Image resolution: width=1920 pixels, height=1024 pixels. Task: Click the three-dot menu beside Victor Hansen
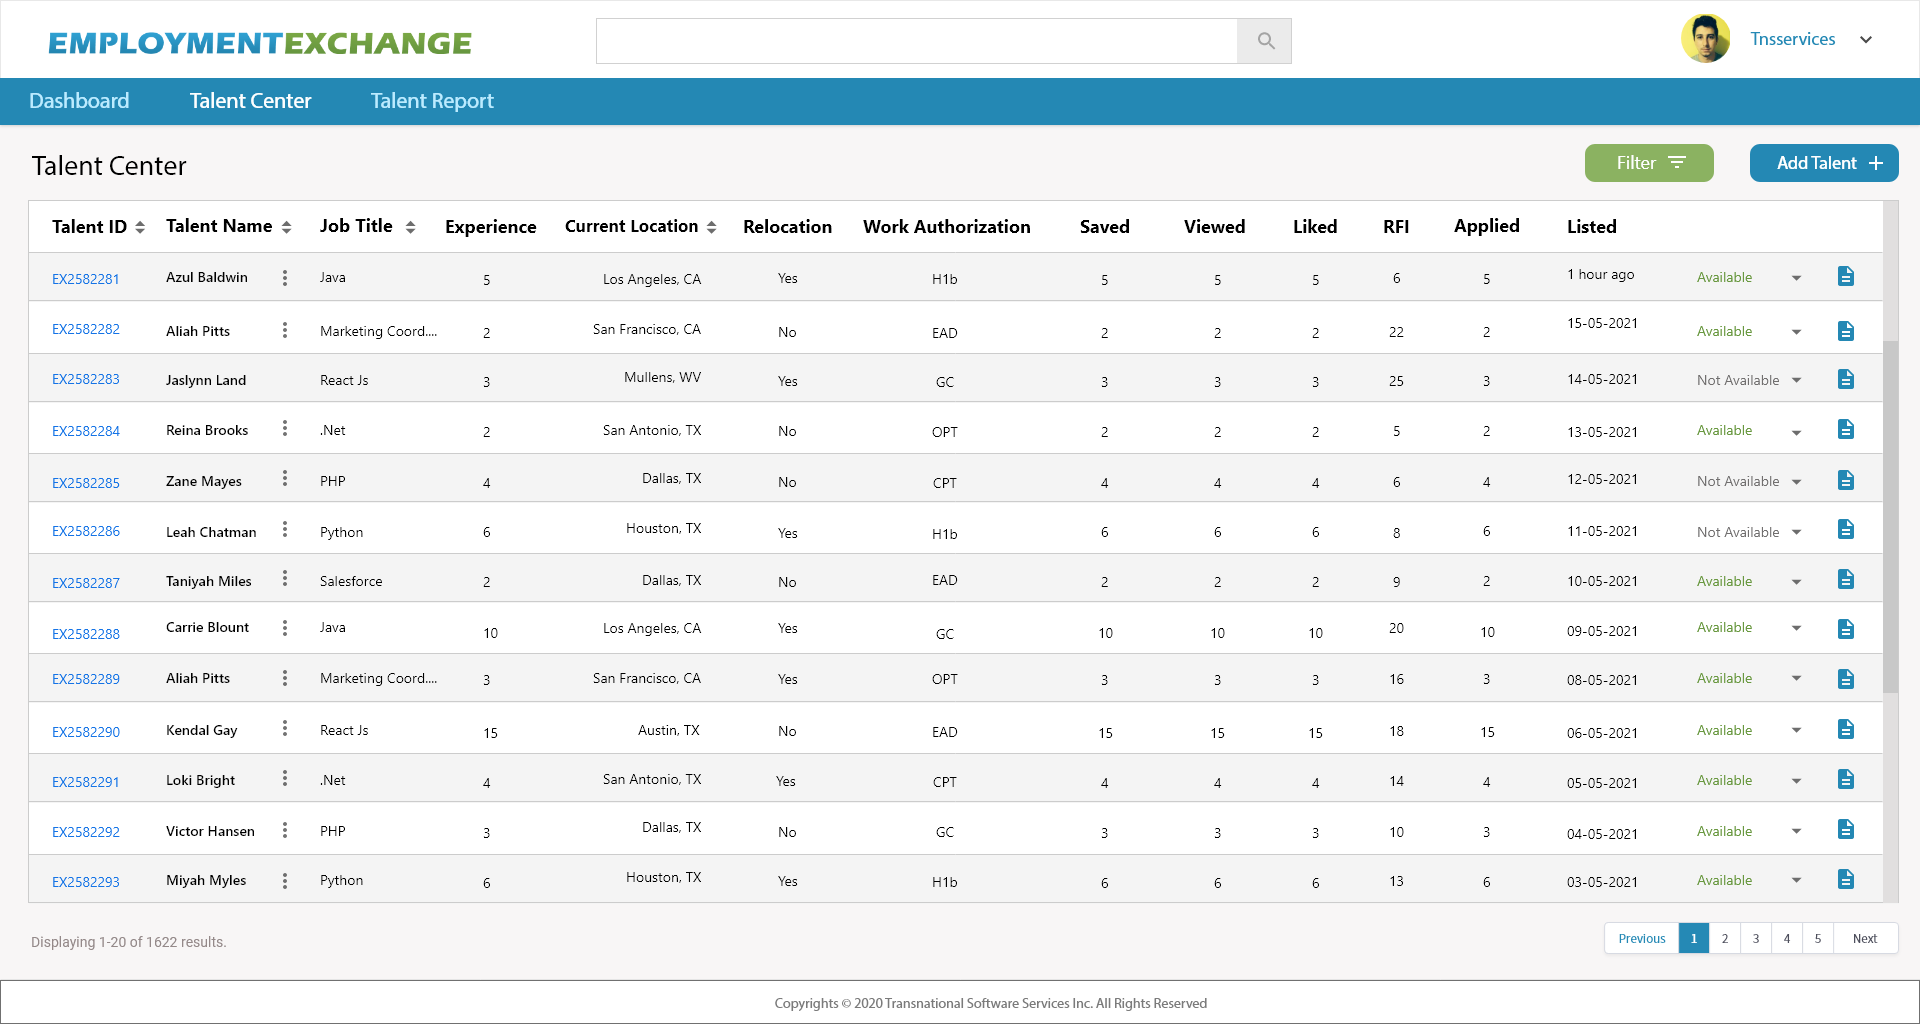point(285,830)
